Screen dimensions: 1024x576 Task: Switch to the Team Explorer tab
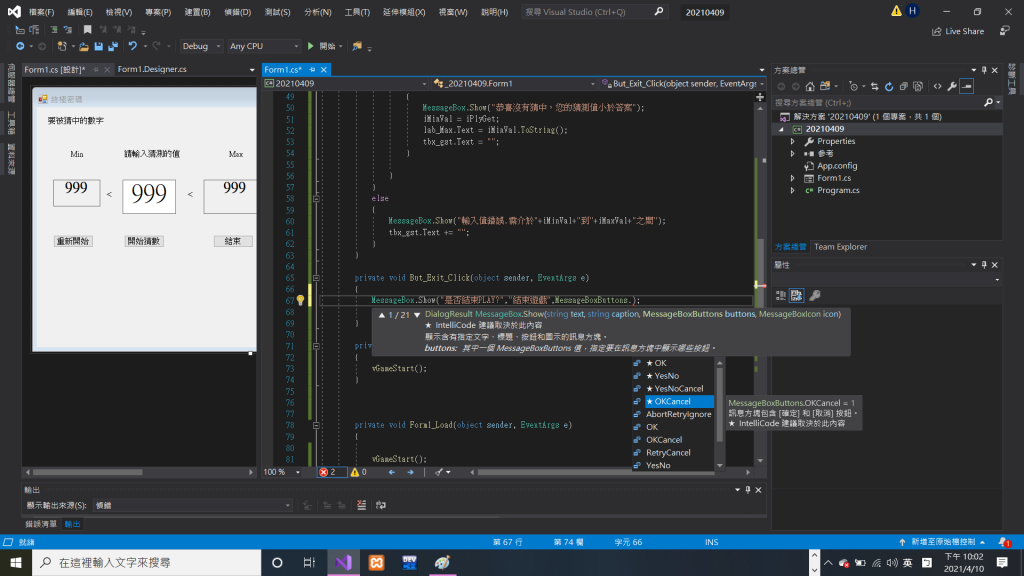tap(840, 246)
